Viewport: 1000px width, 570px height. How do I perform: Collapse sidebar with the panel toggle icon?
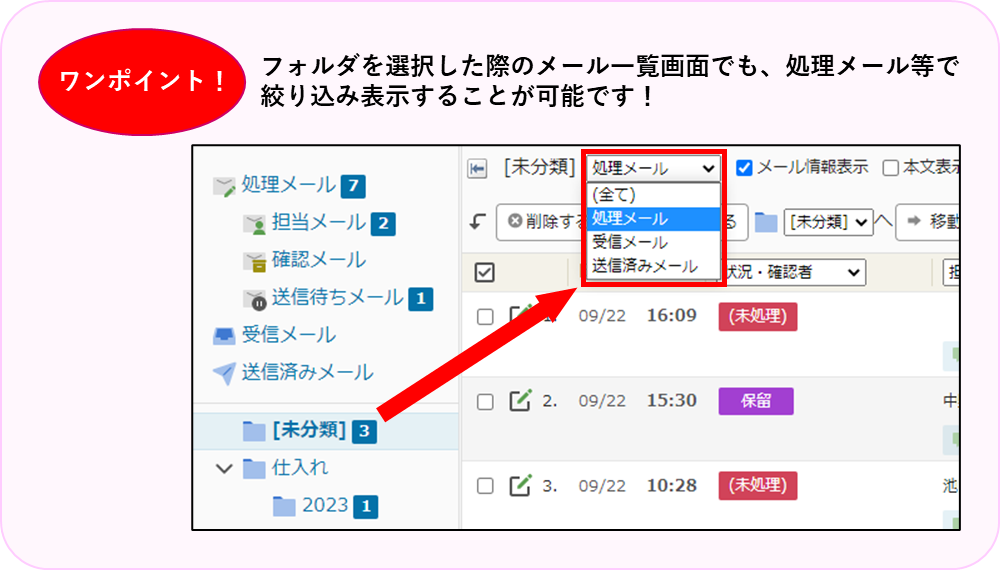[478, 169]
